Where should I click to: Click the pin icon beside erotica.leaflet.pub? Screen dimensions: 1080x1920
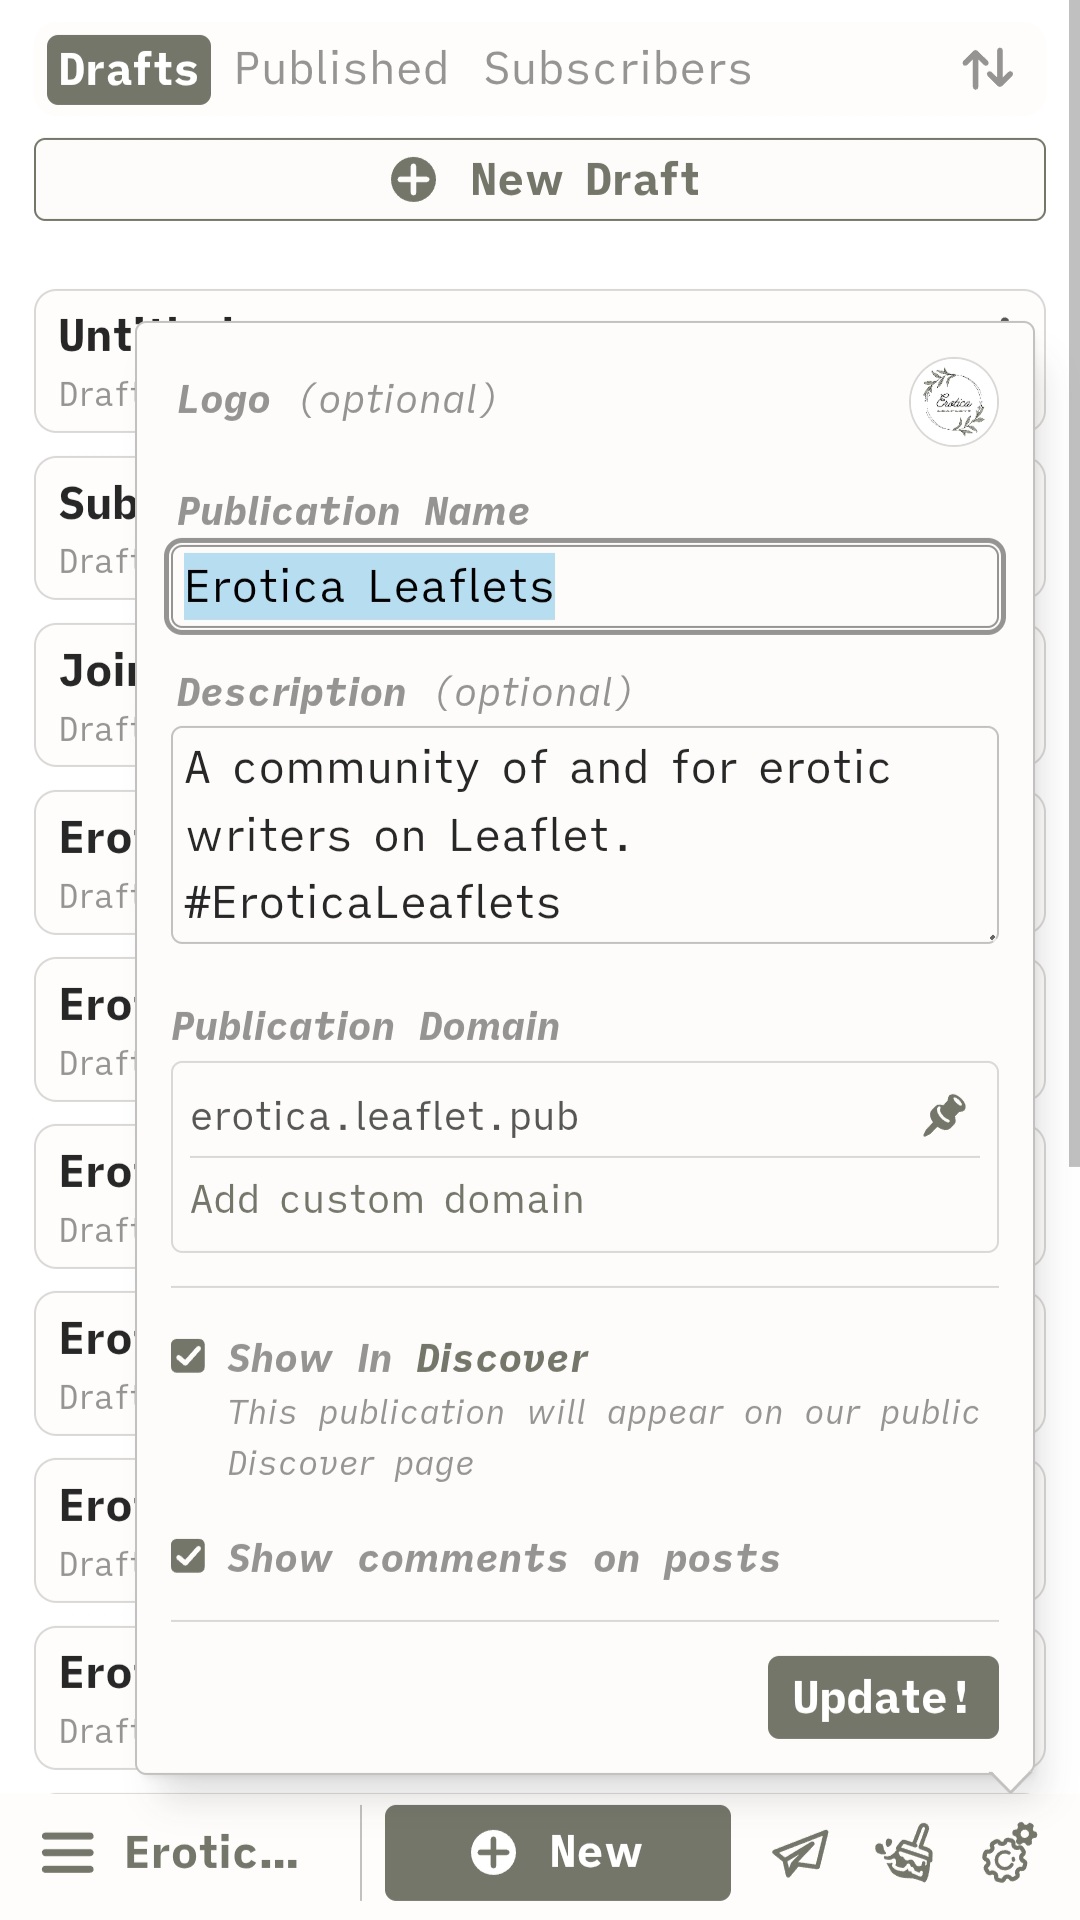tap(944, 1115)
